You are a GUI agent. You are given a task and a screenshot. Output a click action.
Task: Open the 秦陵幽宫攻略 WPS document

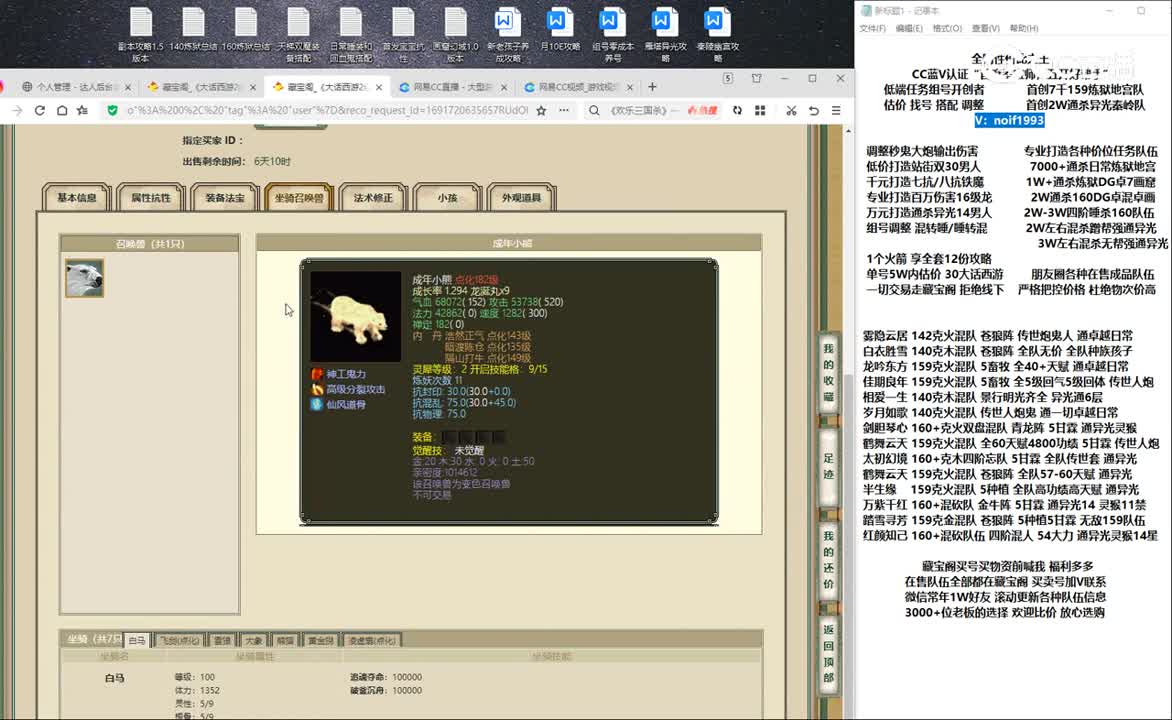[x=717, y=34]
